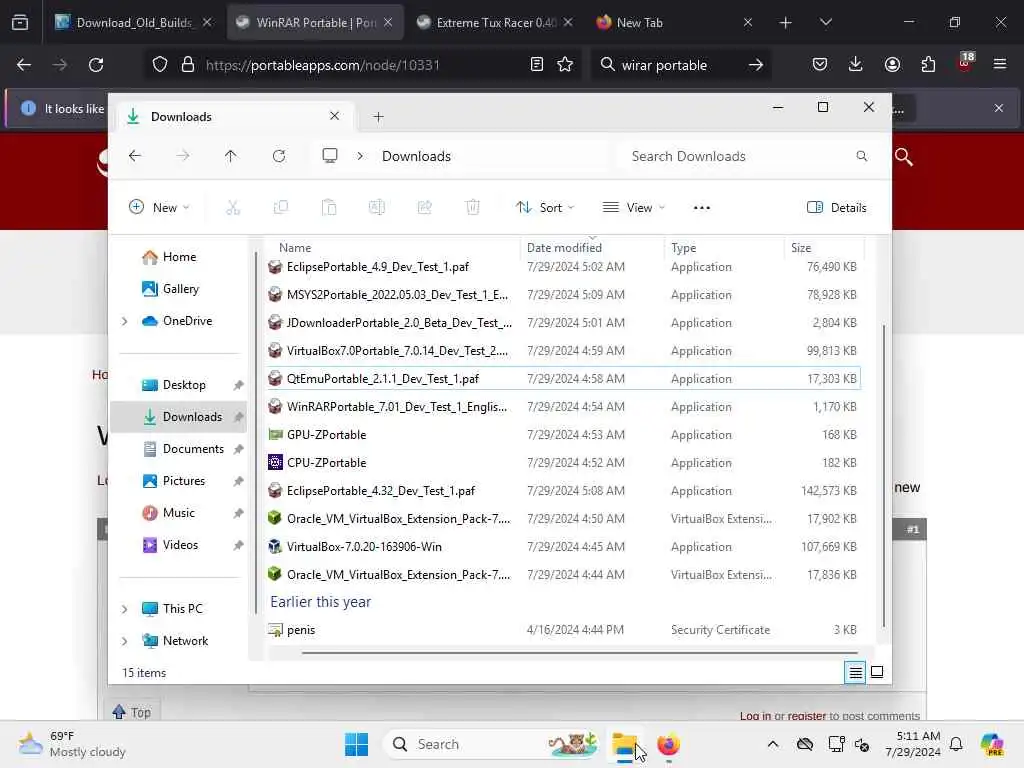The height and width of the screenshot is (768, 1024).
Task: Show hidden system tray icons
Action: 773,744
